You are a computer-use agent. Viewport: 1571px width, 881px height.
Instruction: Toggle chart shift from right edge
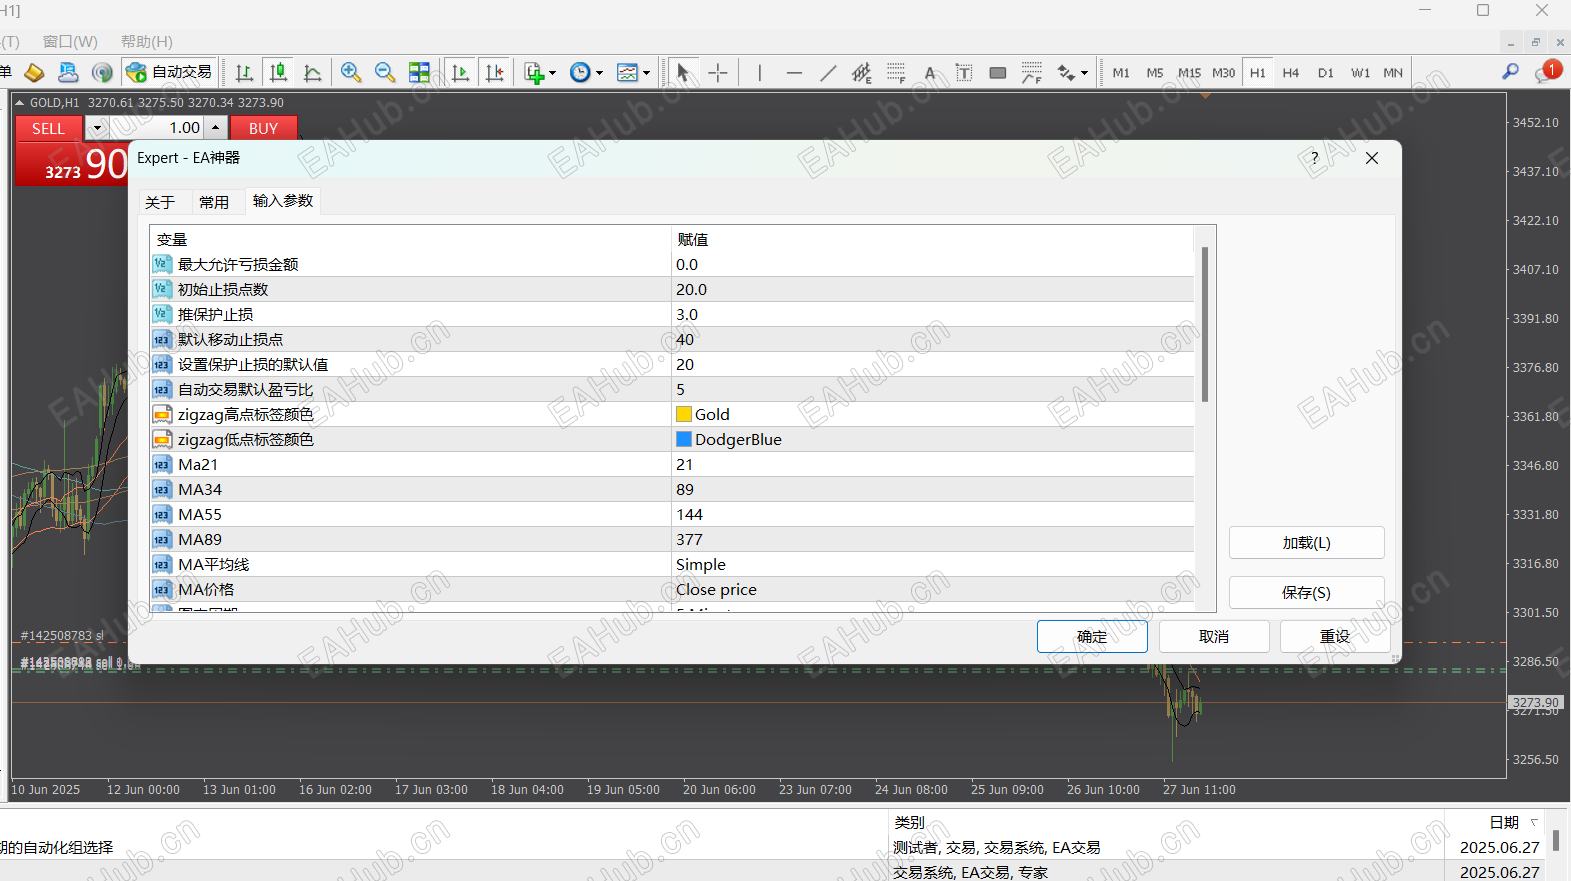pos(495,72)
